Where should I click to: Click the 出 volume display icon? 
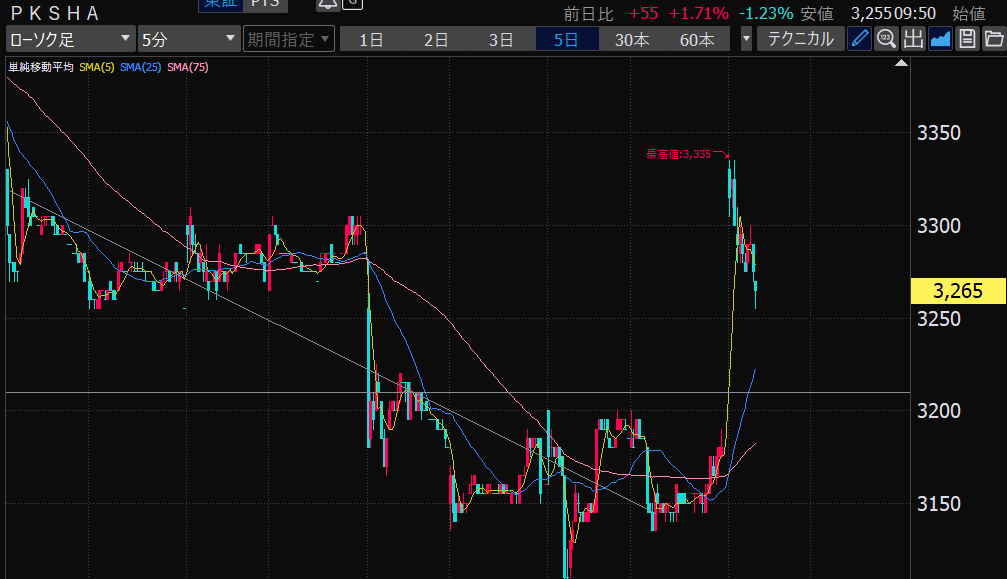click(x=913, y=40)
